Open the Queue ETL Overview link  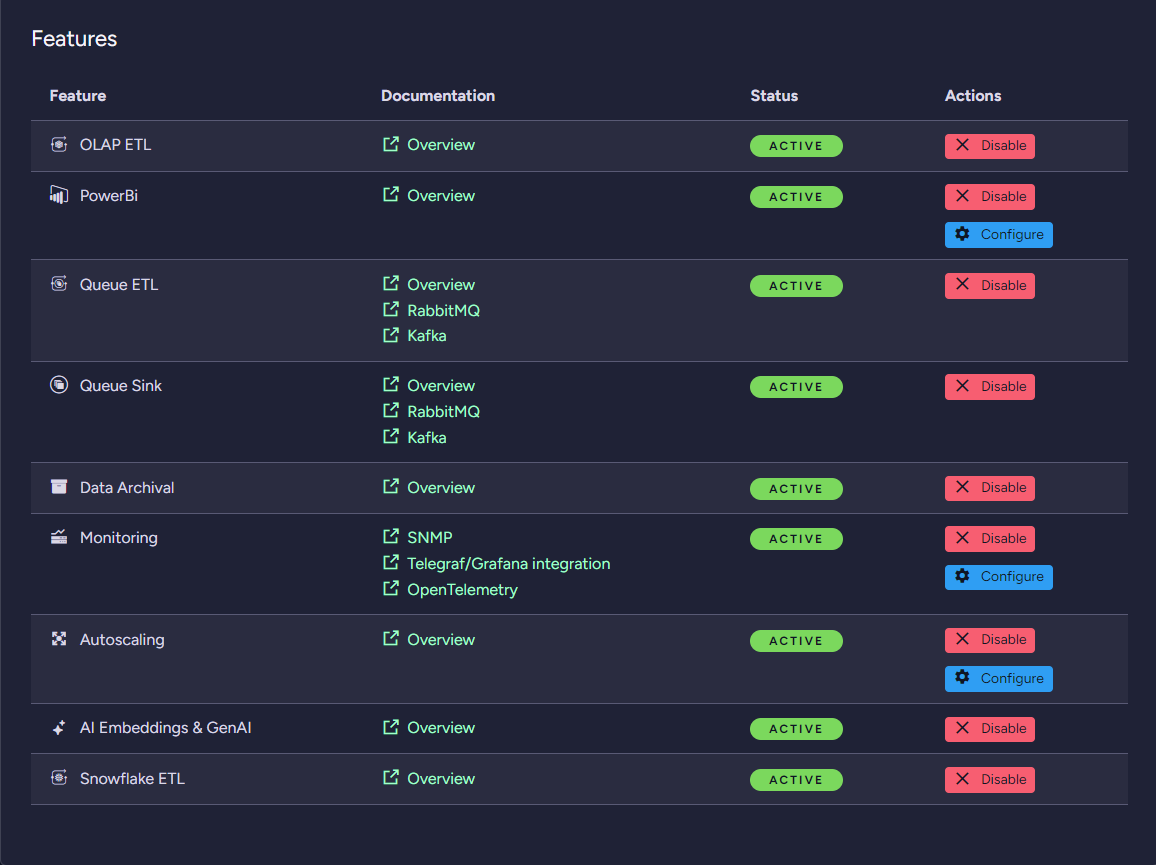click(441, 285)
